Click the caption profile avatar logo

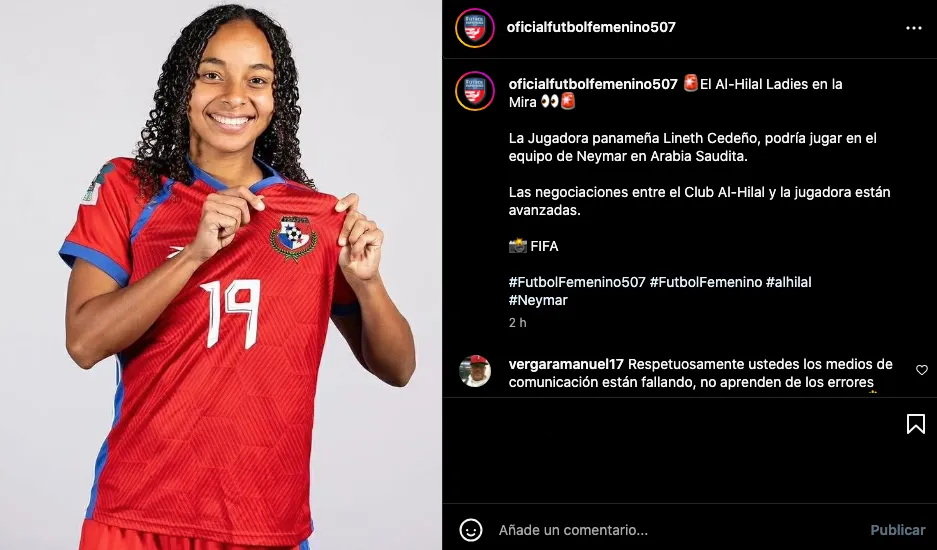[x=474, y=91]
